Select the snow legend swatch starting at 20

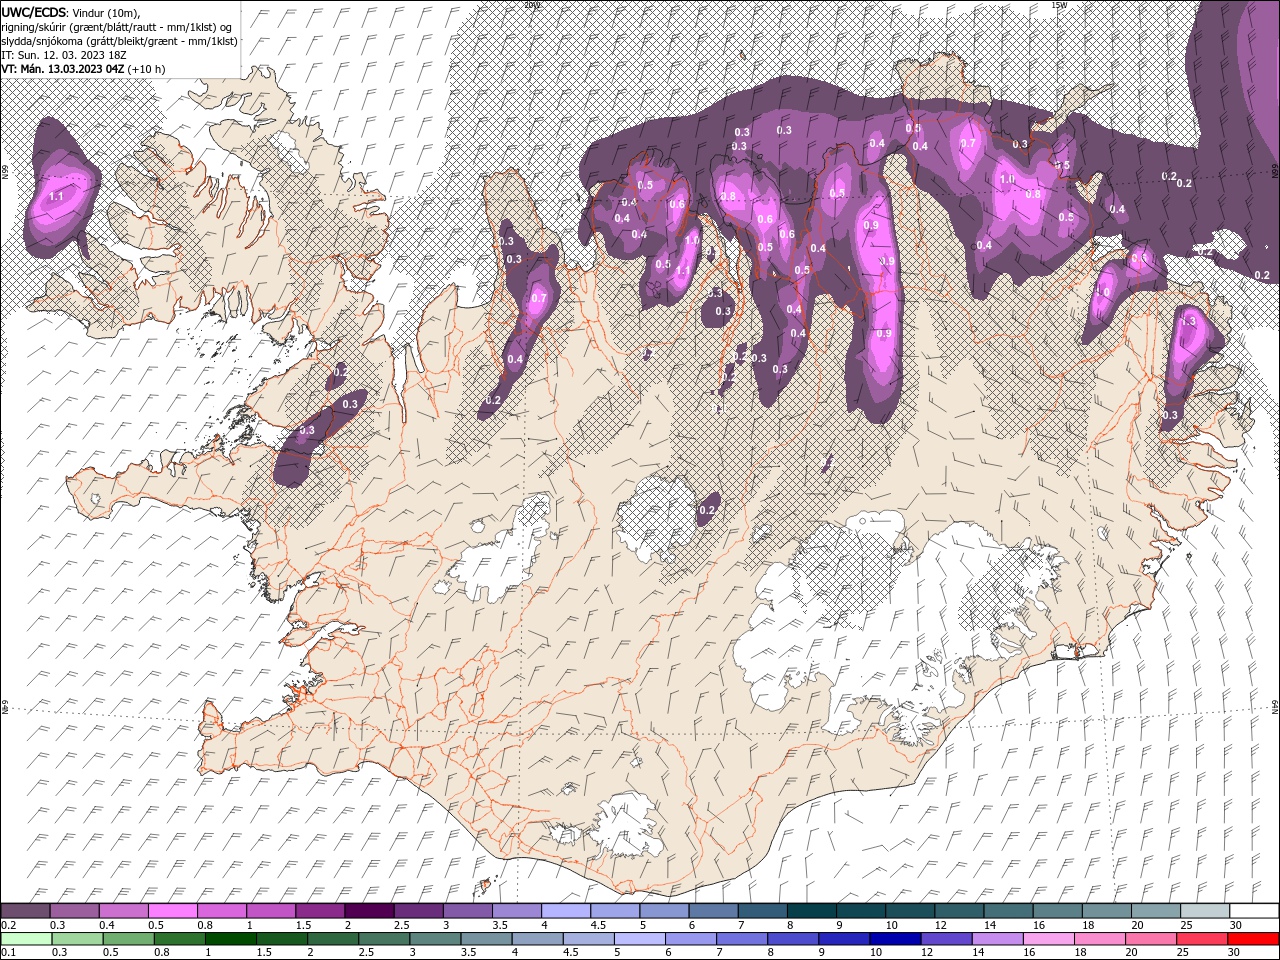tap(1156, 911)
